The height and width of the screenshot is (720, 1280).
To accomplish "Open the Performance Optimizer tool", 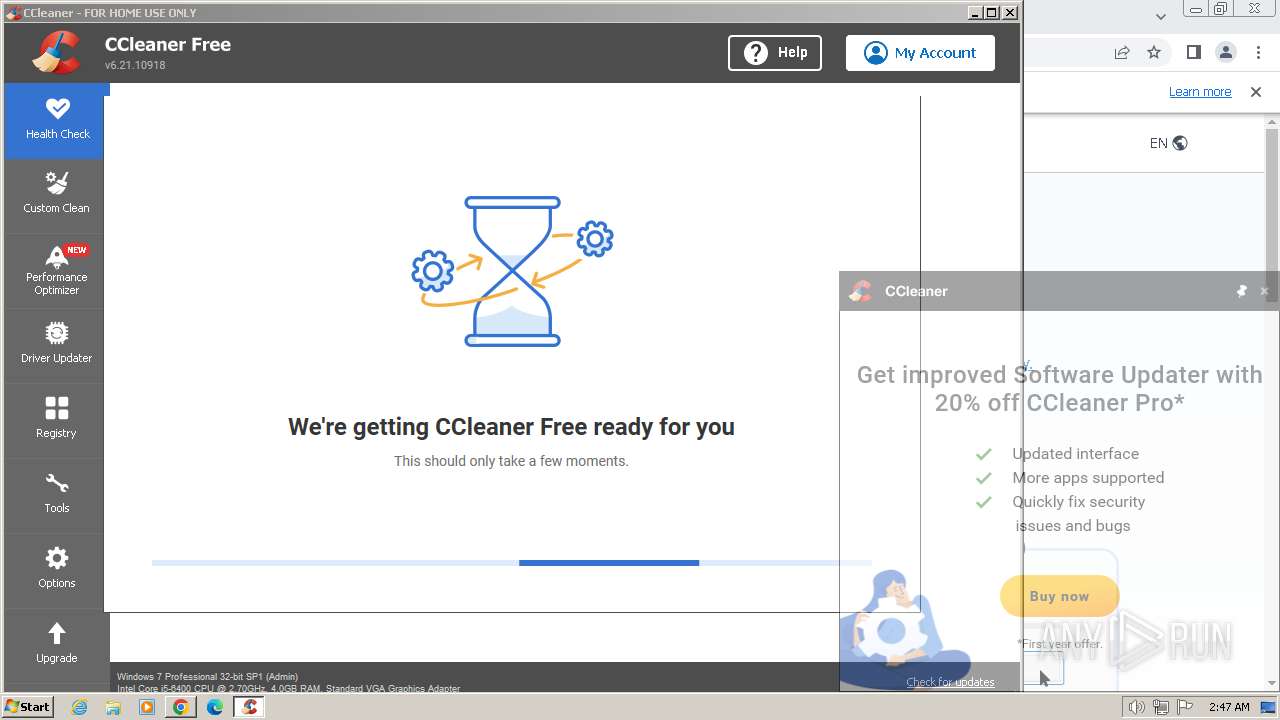I will pos(57,270).
